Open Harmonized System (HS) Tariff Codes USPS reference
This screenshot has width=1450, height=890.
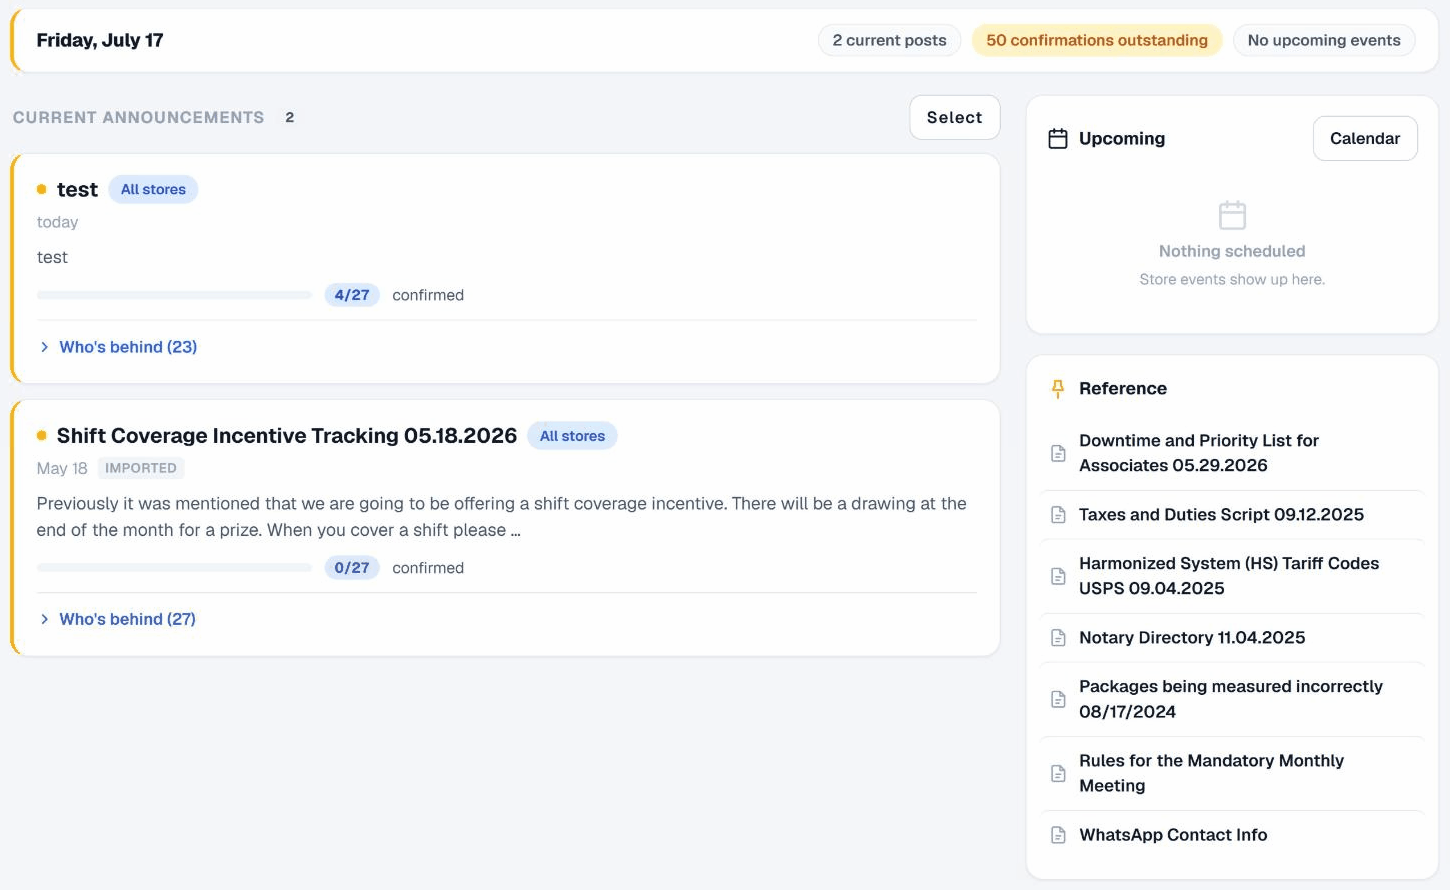(1232, 576)
